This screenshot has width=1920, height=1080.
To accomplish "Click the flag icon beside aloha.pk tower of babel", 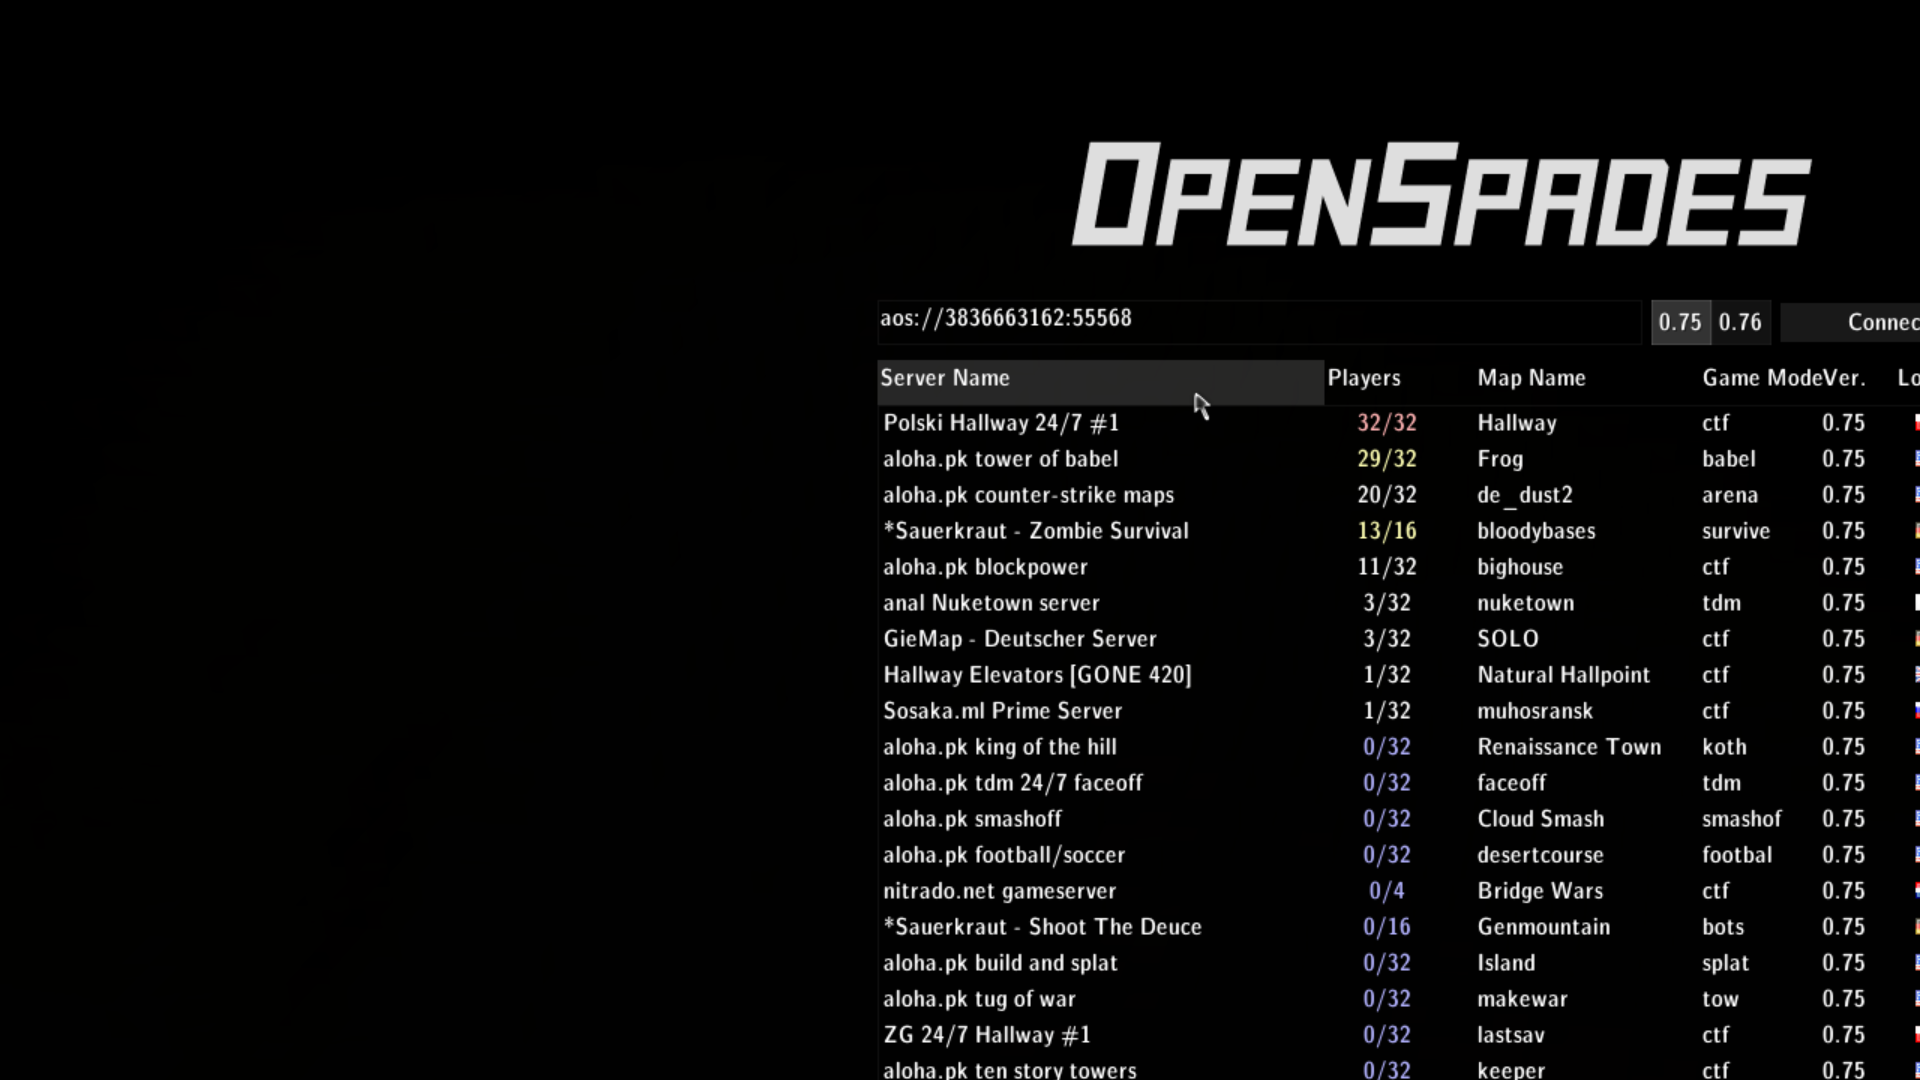I will click(x=1916, y=458).
